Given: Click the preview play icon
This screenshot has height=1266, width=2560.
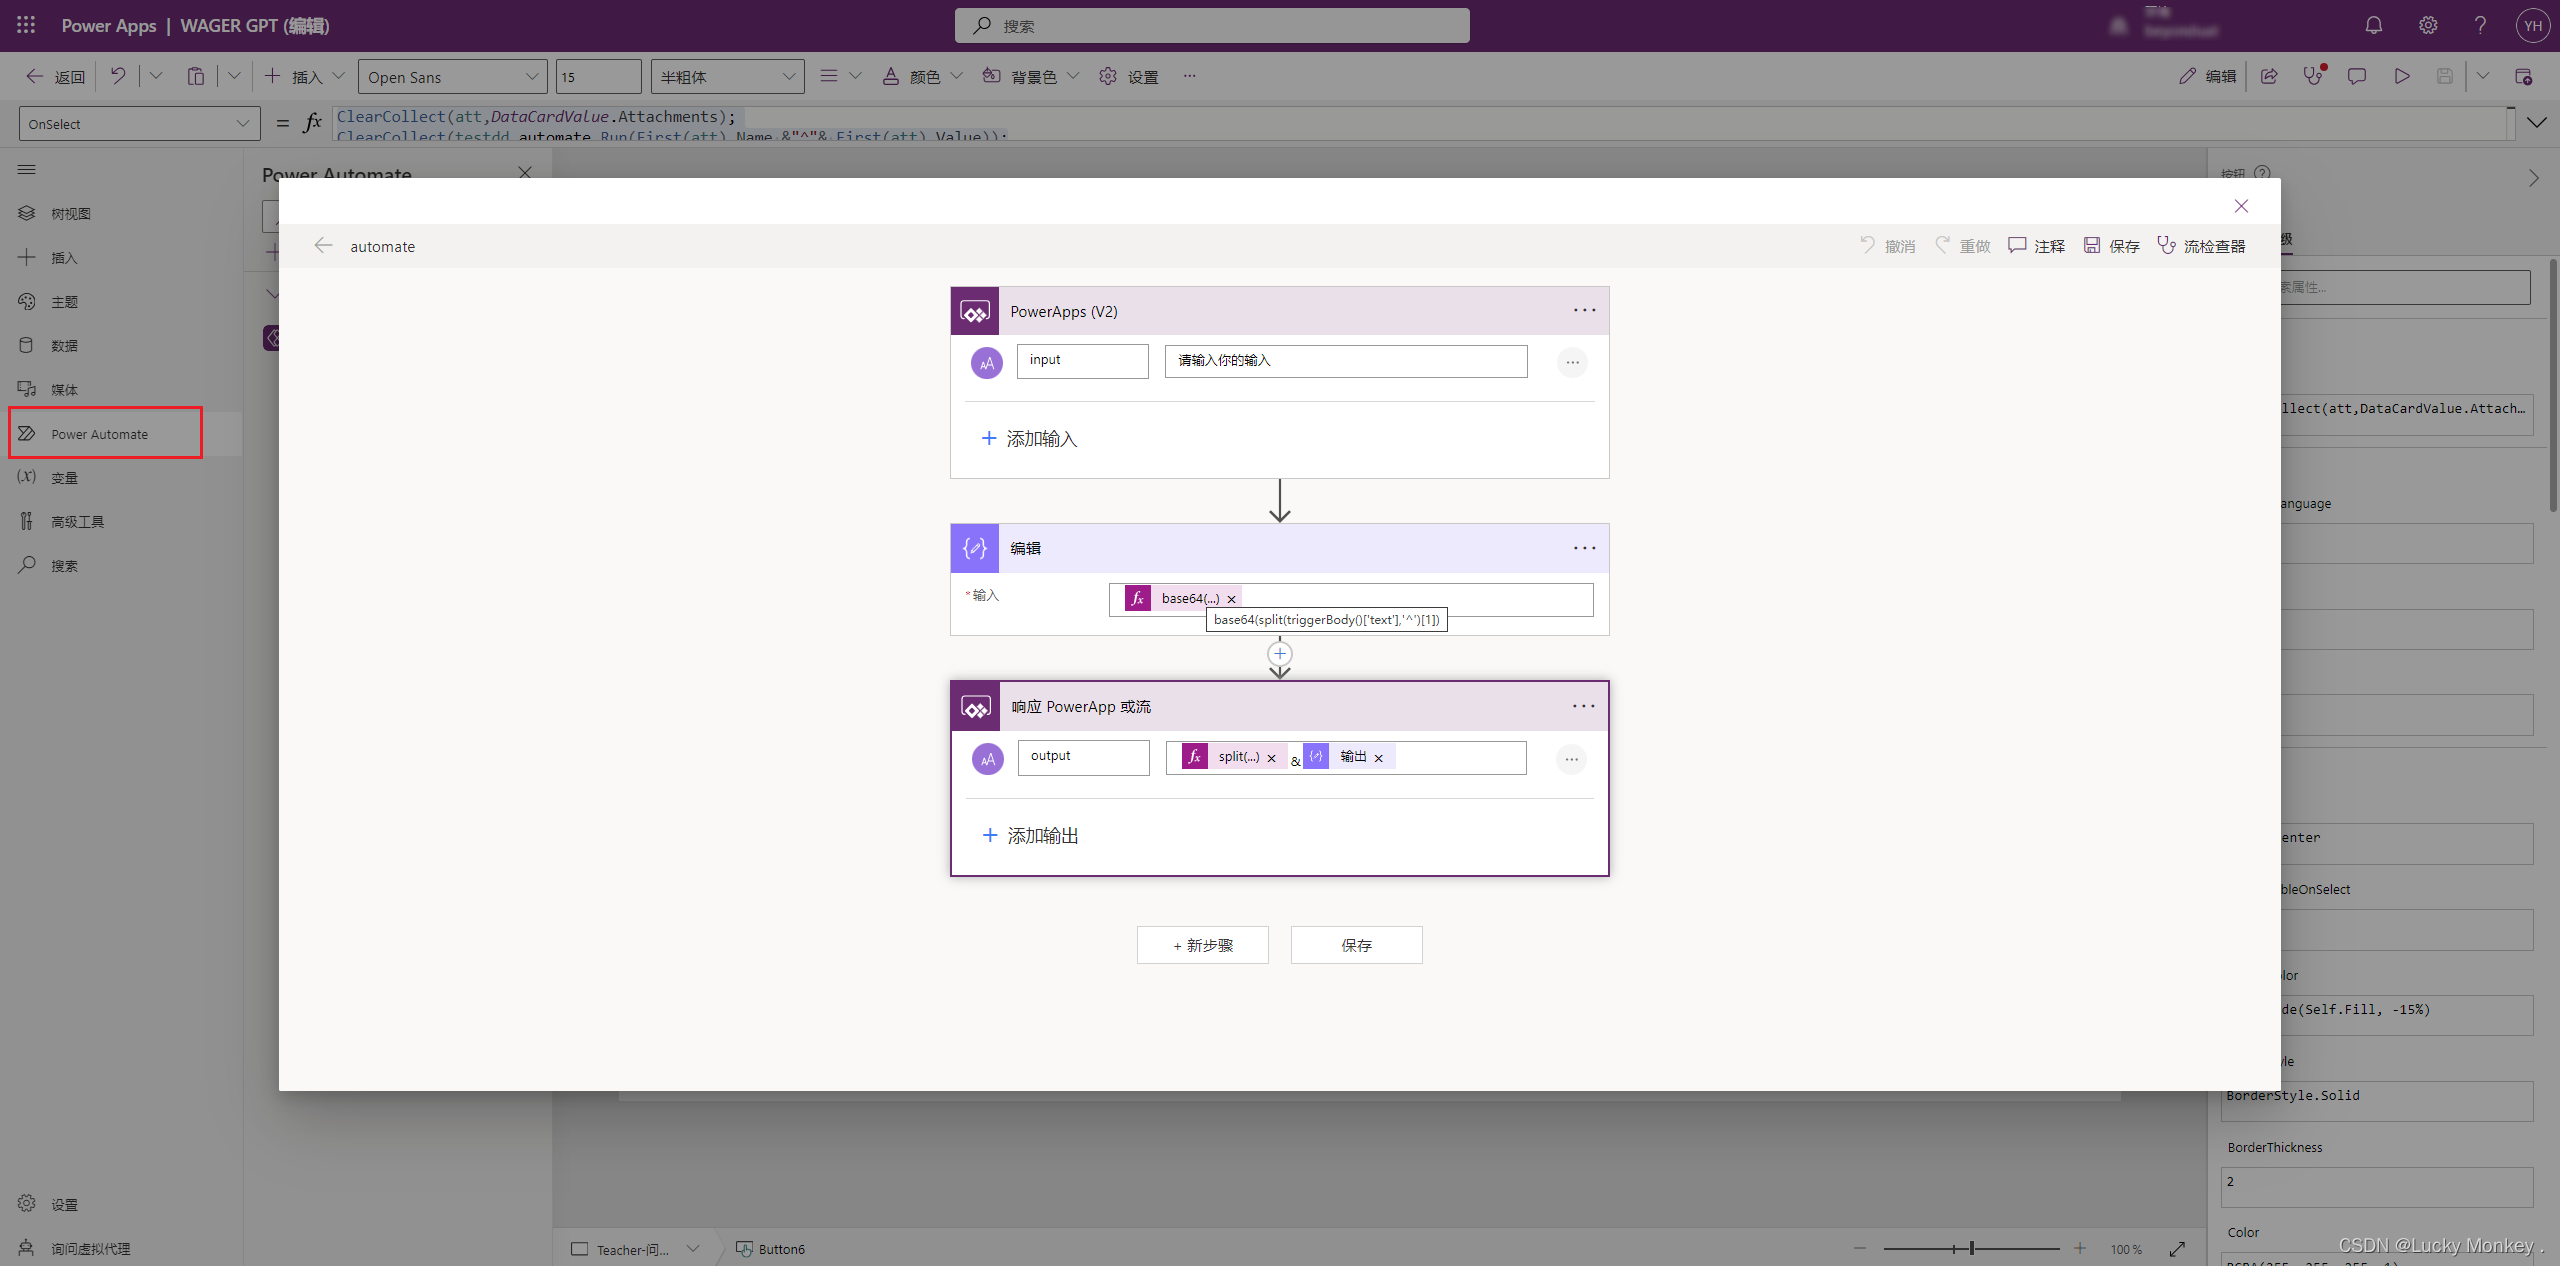Looking at the screenshot, I should (2401, 76).
